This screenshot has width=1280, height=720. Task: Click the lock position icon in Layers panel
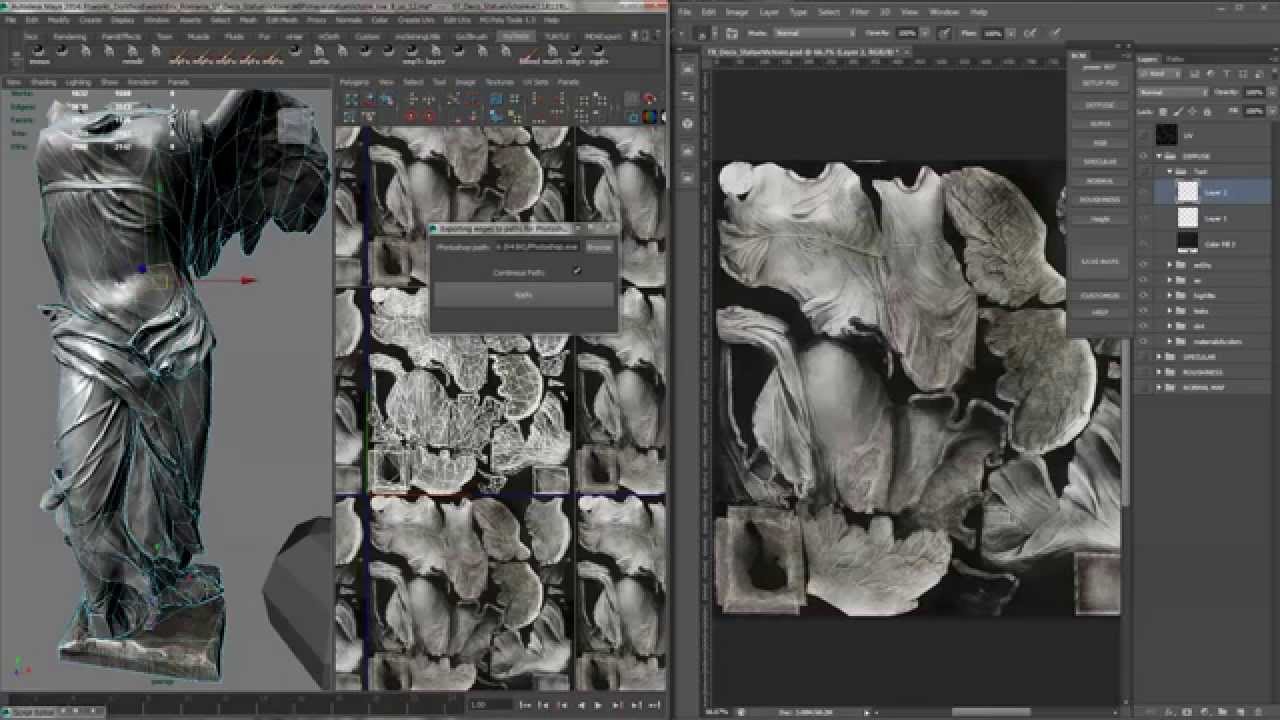click(x=1190, y=111)
